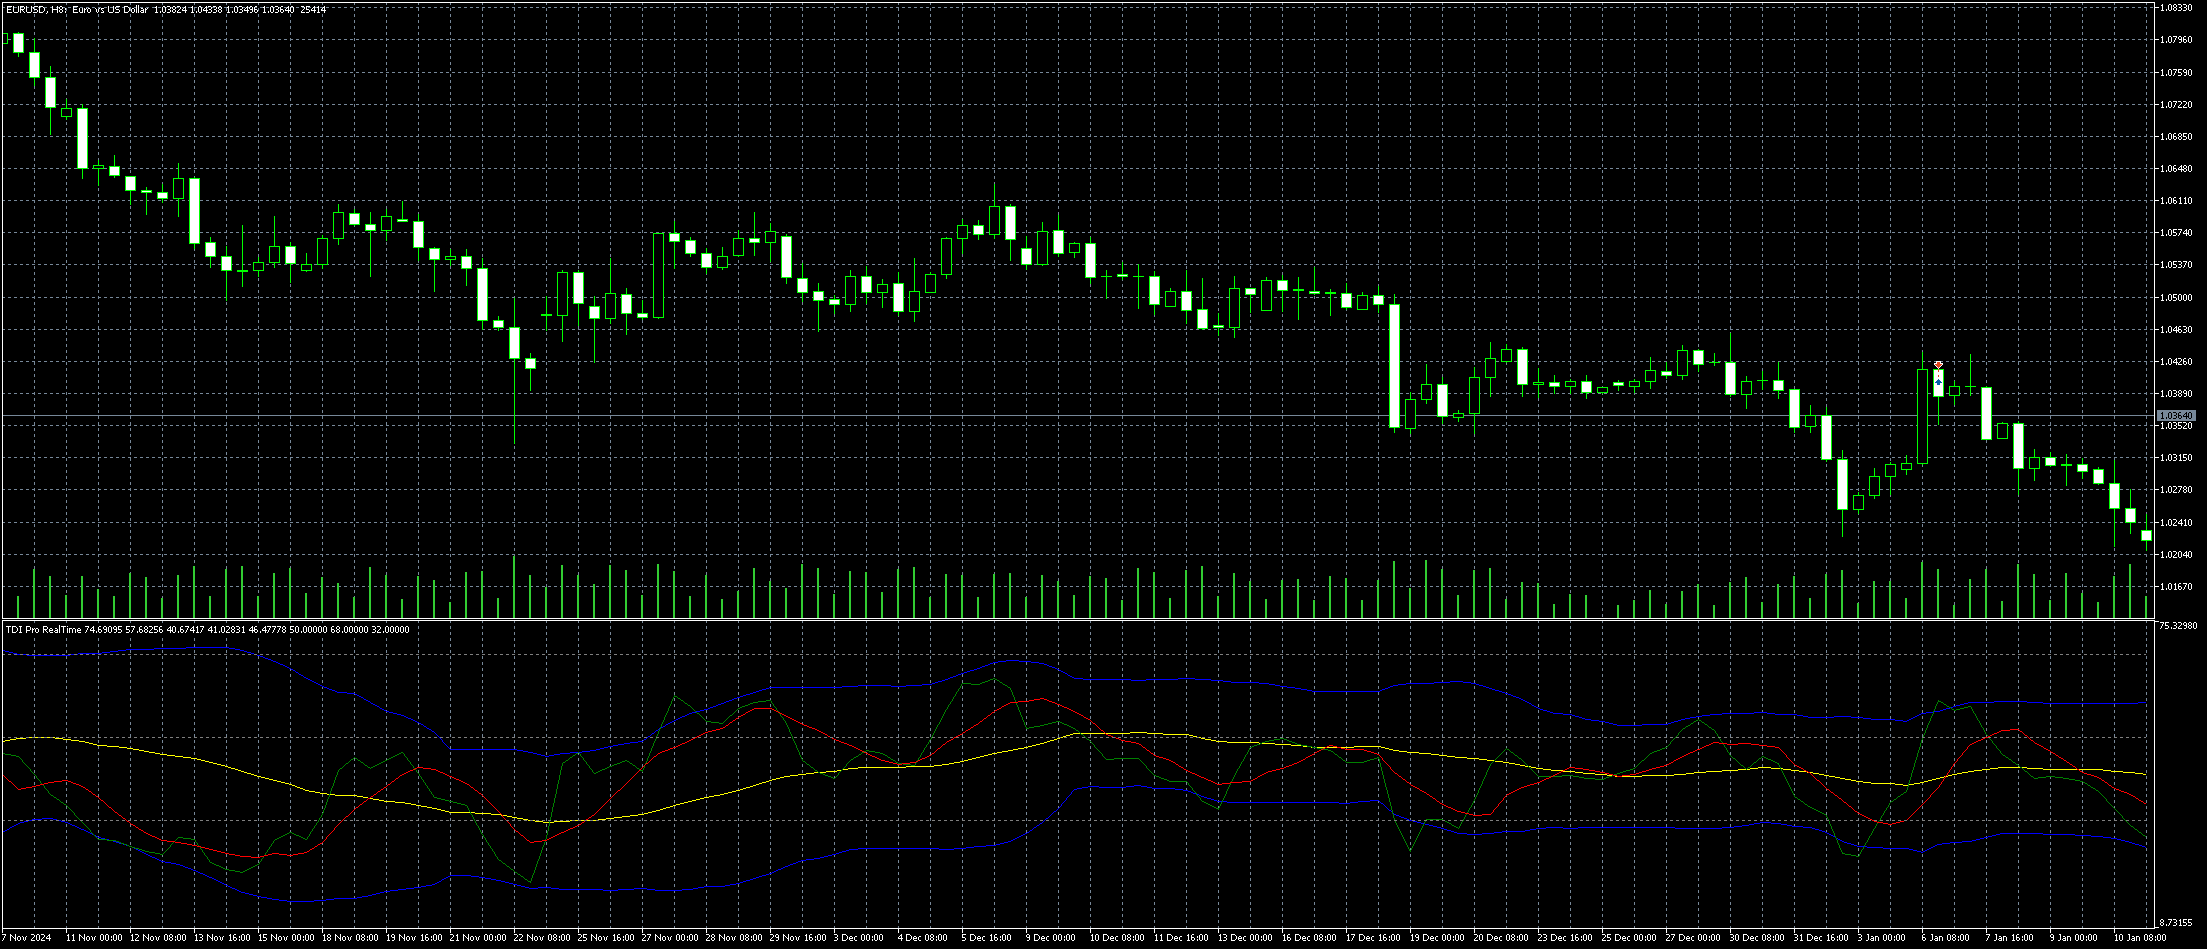2207x949 pixels.
Task: Click the 13 Dec 00:00 time axis label
Action: coord(1246,938)
